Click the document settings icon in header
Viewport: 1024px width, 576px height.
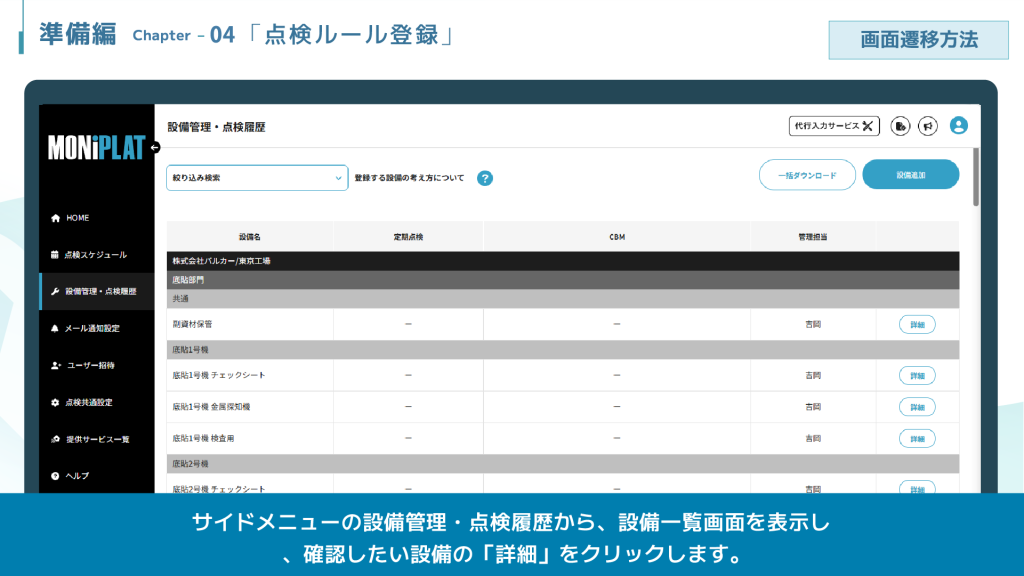click(900, 126)
